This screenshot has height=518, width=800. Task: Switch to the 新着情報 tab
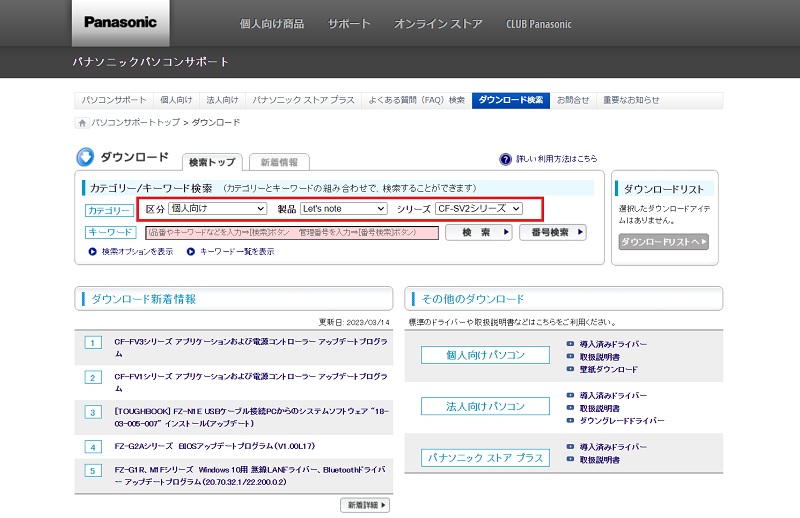pos(279,162)
